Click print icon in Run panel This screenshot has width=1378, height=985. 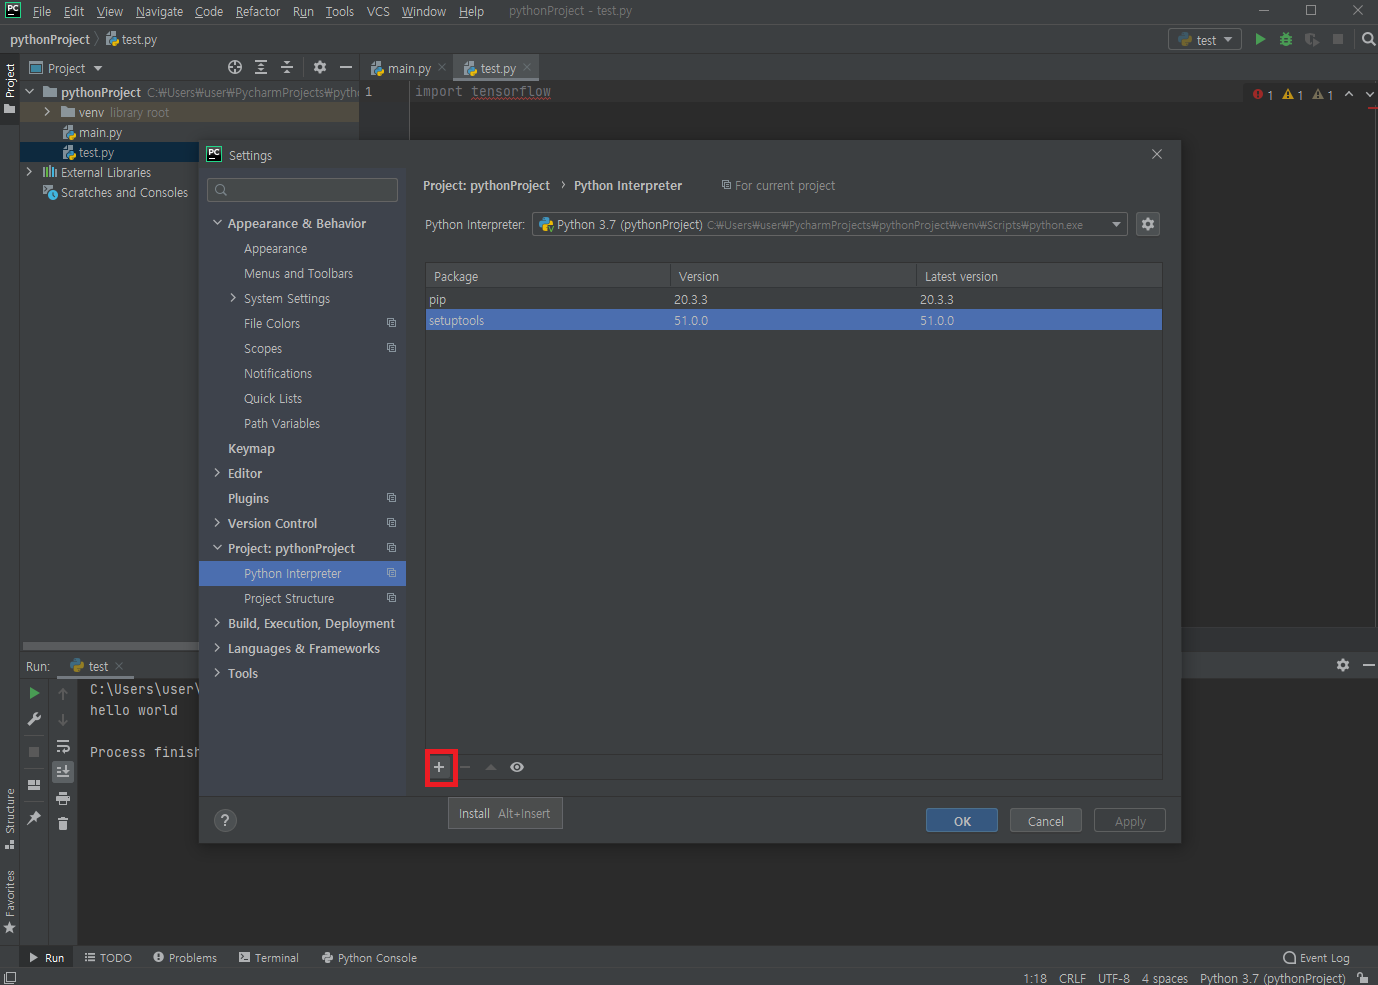click(x=63, y=798)
